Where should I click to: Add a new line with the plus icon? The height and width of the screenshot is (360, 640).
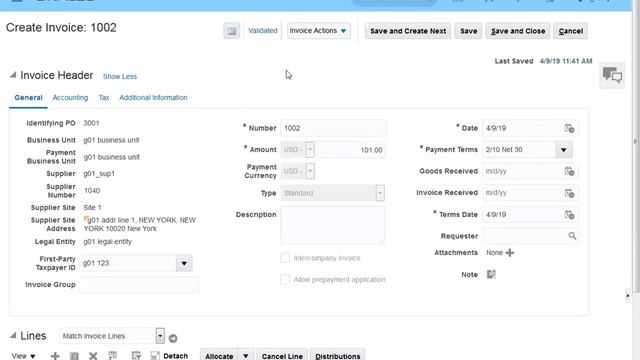tap(55, 356)
